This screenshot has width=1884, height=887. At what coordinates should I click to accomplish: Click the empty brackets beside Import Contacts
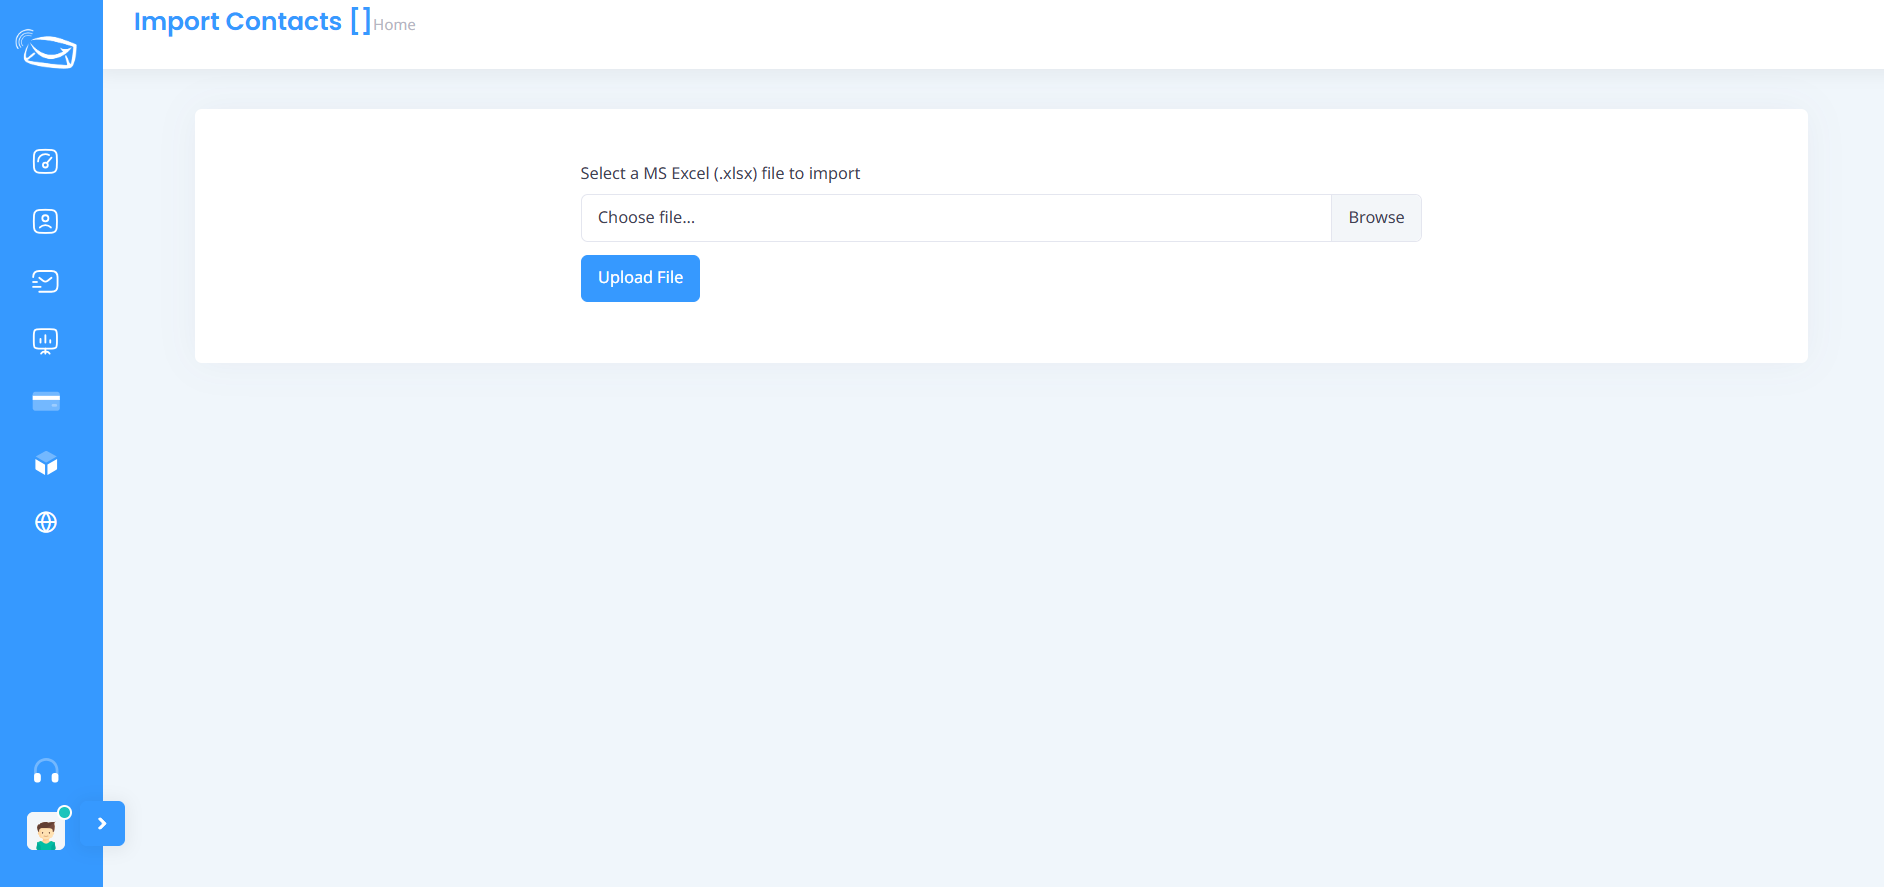pyautogui.click(x=360, y=21)
